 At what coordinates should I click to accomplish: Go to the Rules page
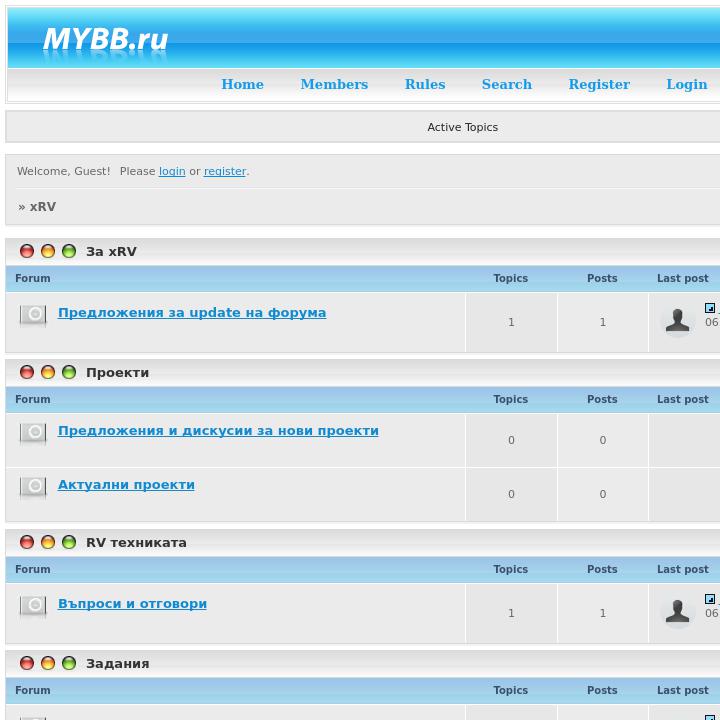(425, 85)
